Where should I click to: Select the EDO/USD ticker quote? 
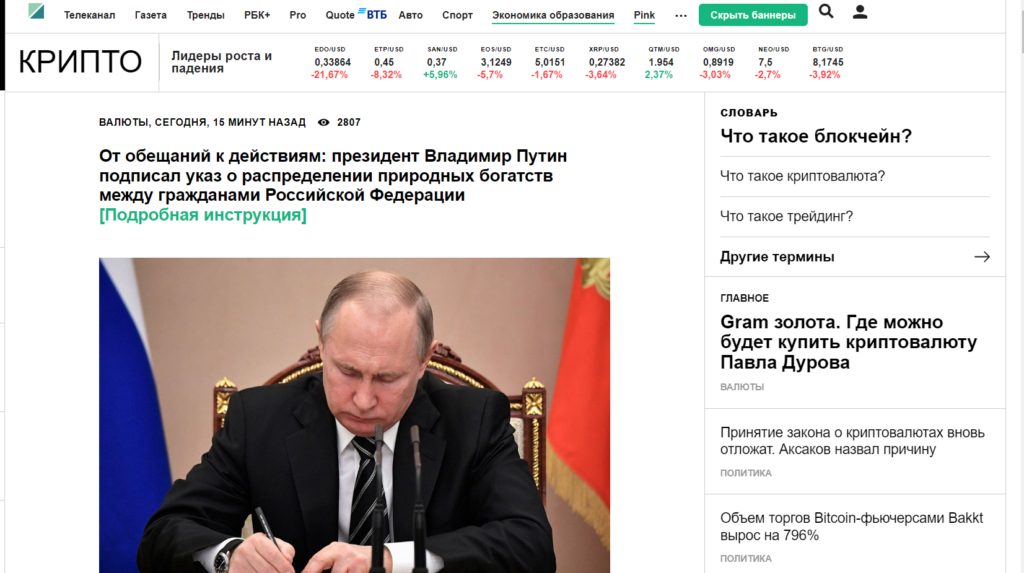(330, 63)
